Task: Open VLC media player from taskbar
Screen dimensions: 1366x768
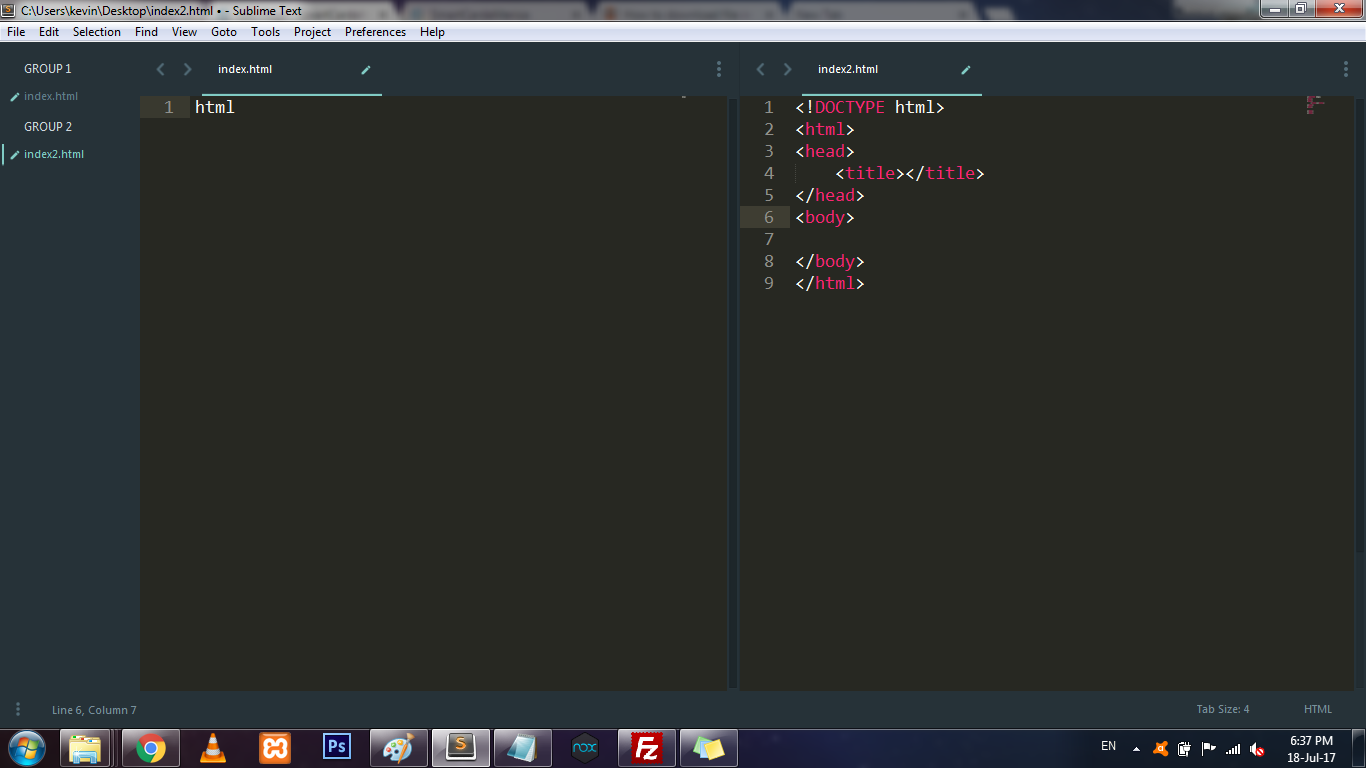Action: click(x=212, y=748)
